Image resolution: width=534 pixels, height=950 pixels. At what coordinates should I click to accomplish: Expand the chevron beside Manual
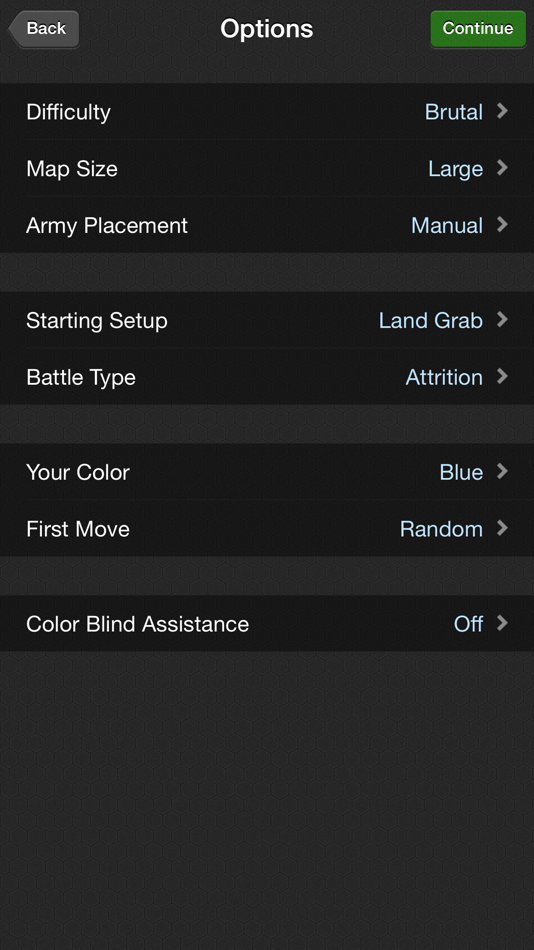(502, 225)
